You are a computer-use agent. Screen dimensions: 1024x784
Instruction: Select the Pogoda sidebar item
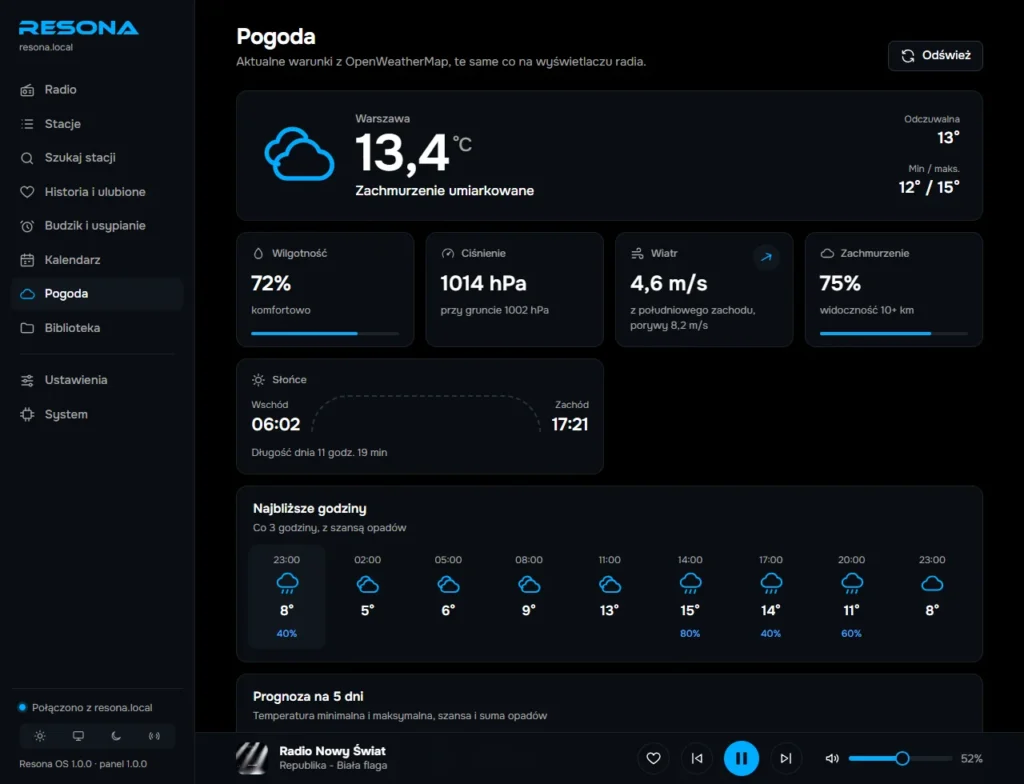point(97,293)
